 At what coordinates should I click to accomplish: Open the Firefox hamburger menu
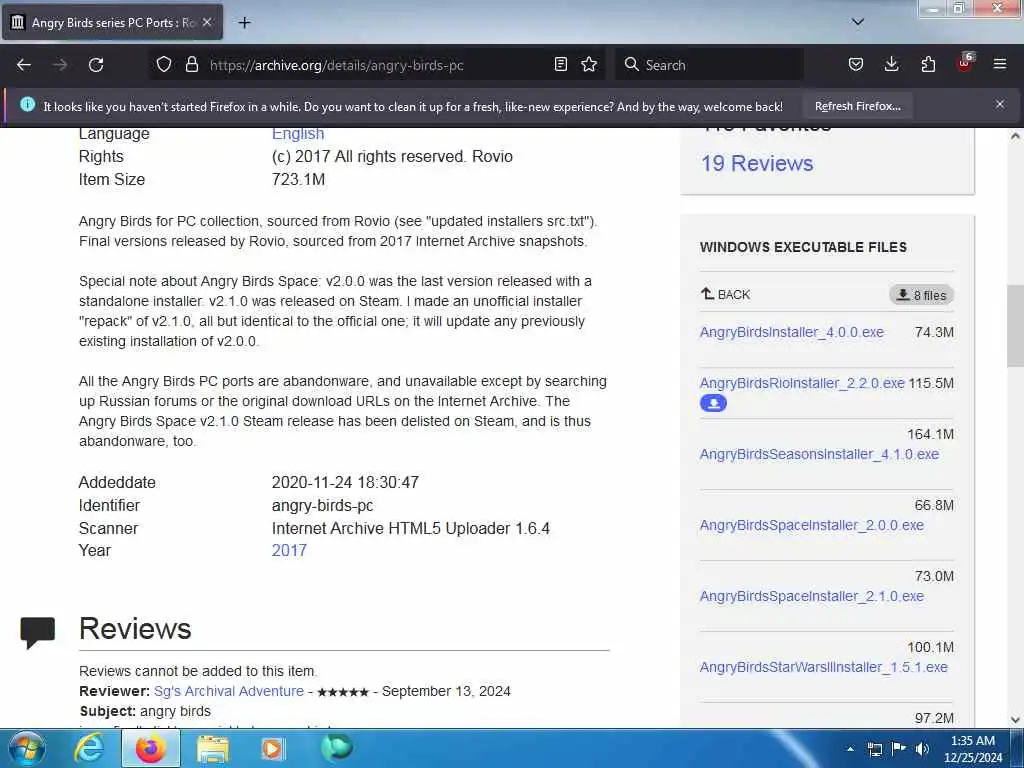[x=1000, y=65]
